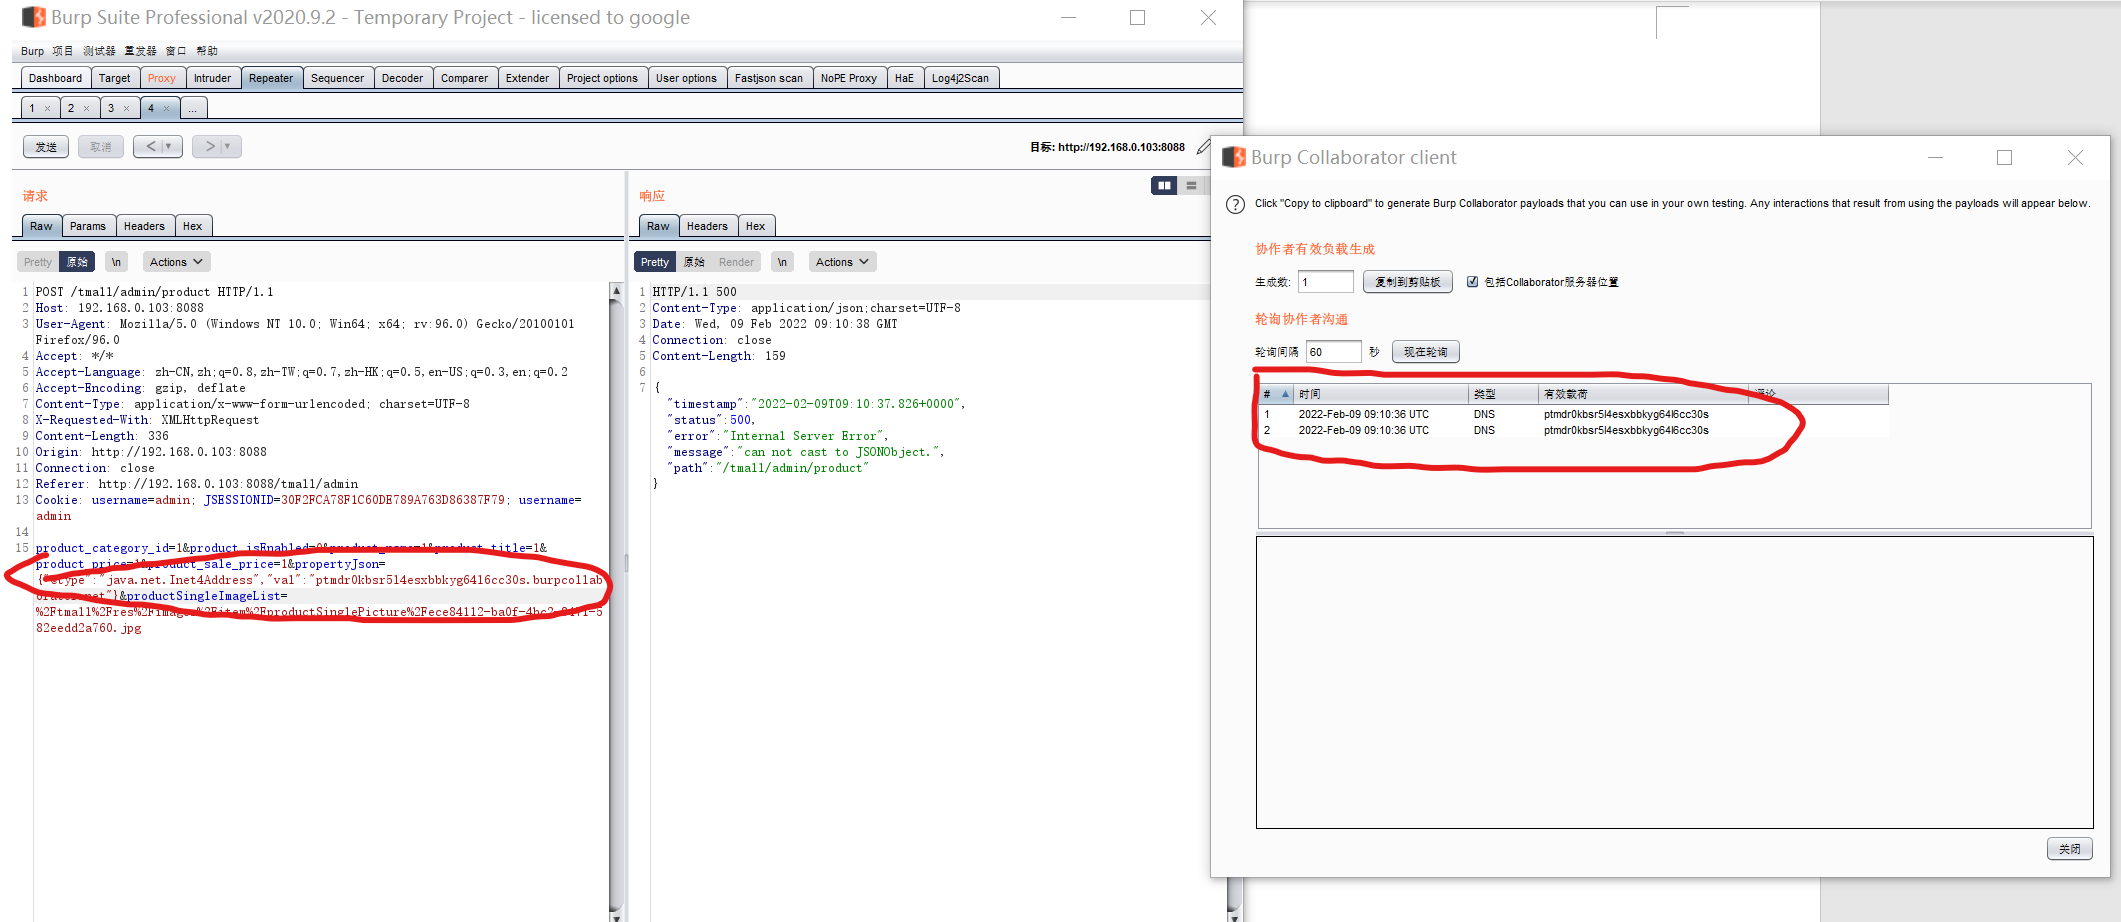The image size is (2121, 922).
Task: Close Repeater sub-tab 3 with its x
Action: (x=126, y=108)
